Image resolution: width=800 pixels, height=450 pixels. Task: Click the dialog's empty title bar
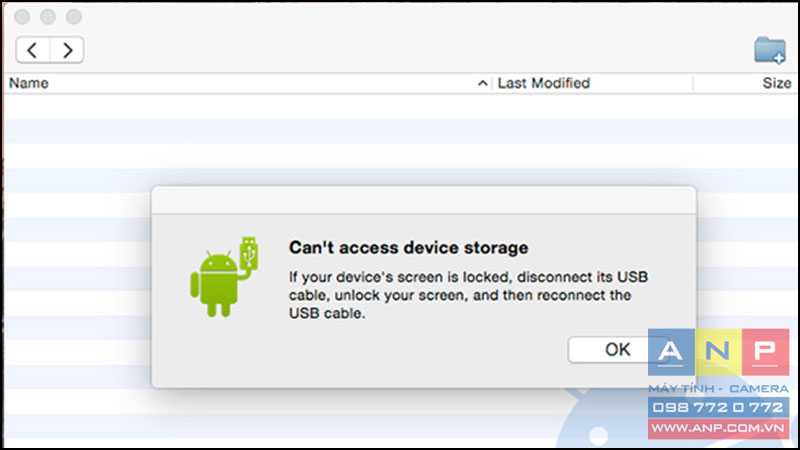click(x=423, y=200)
